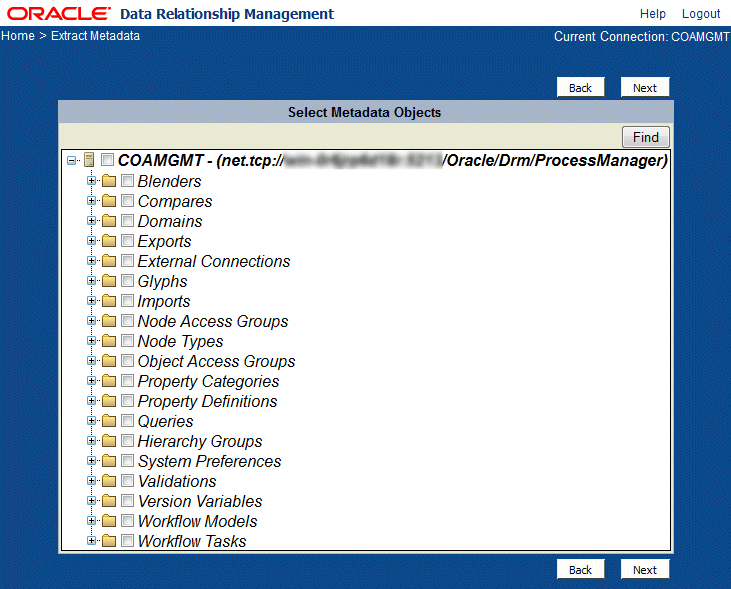Expand the Object Access Groups node

click(x=91, y=361)
